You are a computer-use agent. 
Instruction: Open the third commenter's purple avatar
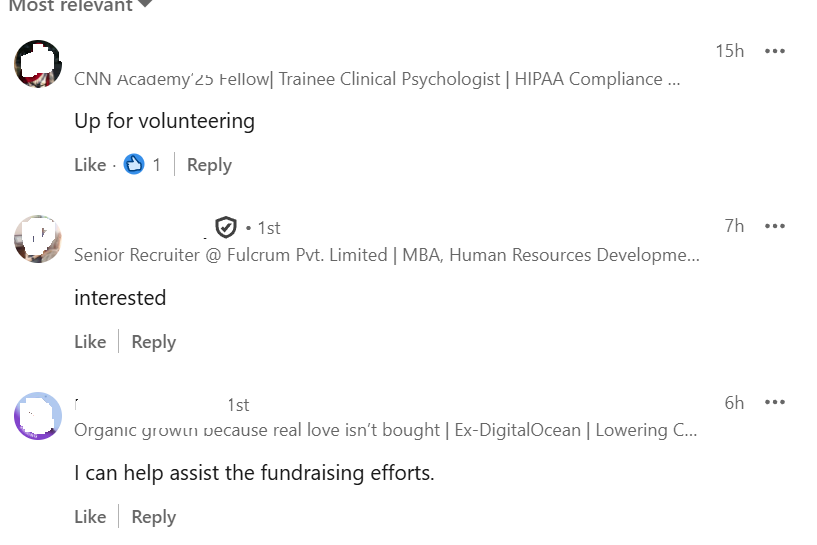click(x=38, y=415)
